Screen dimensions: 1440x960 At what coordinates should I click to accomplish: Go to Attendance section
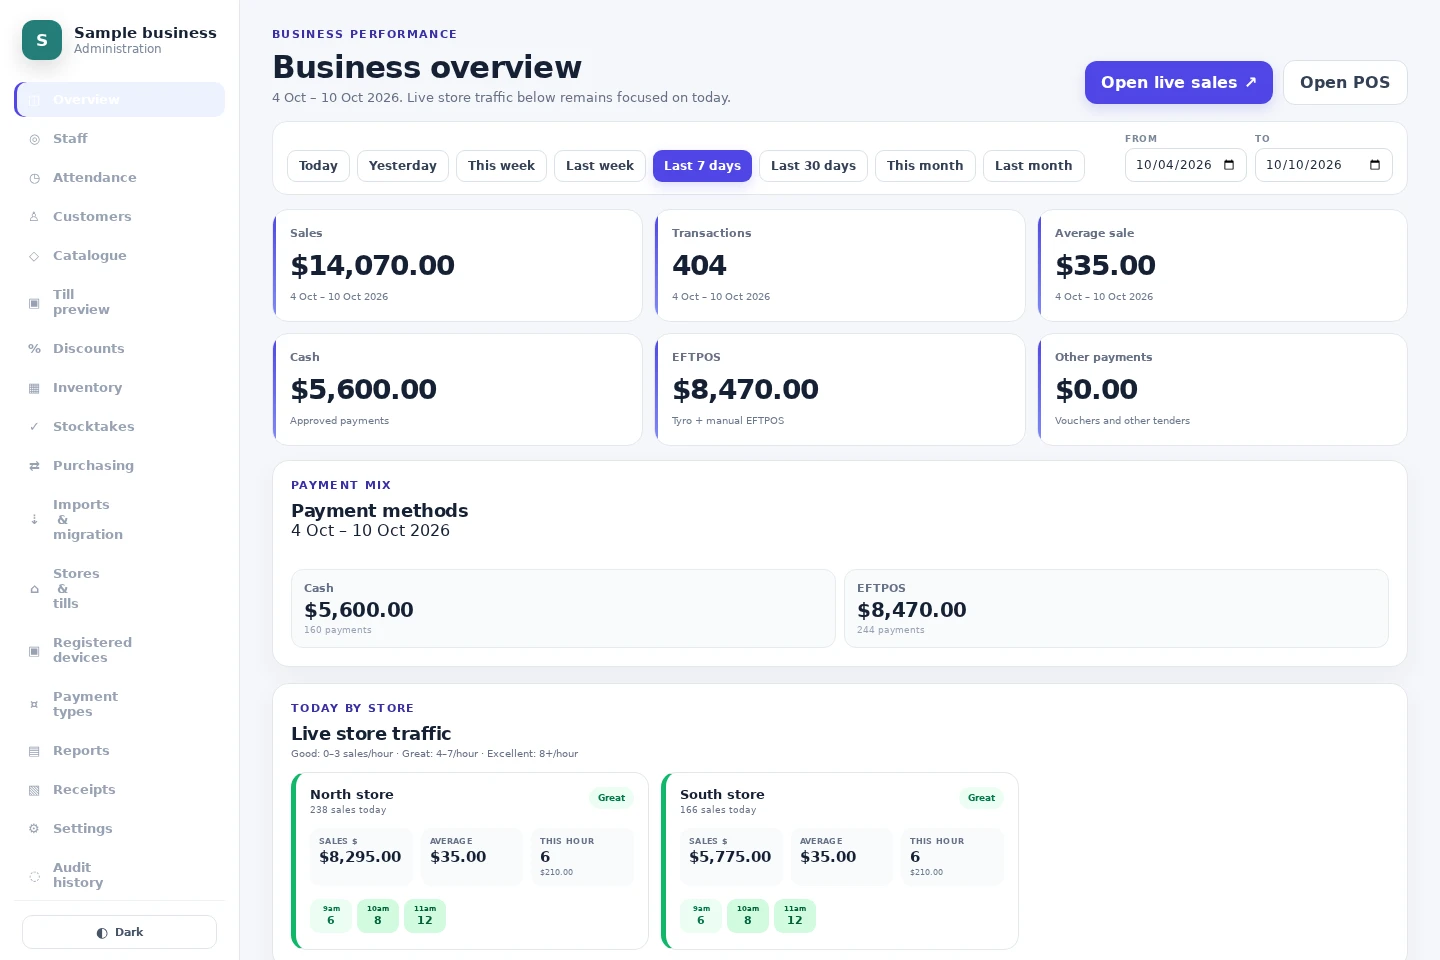tap(119, 178)
